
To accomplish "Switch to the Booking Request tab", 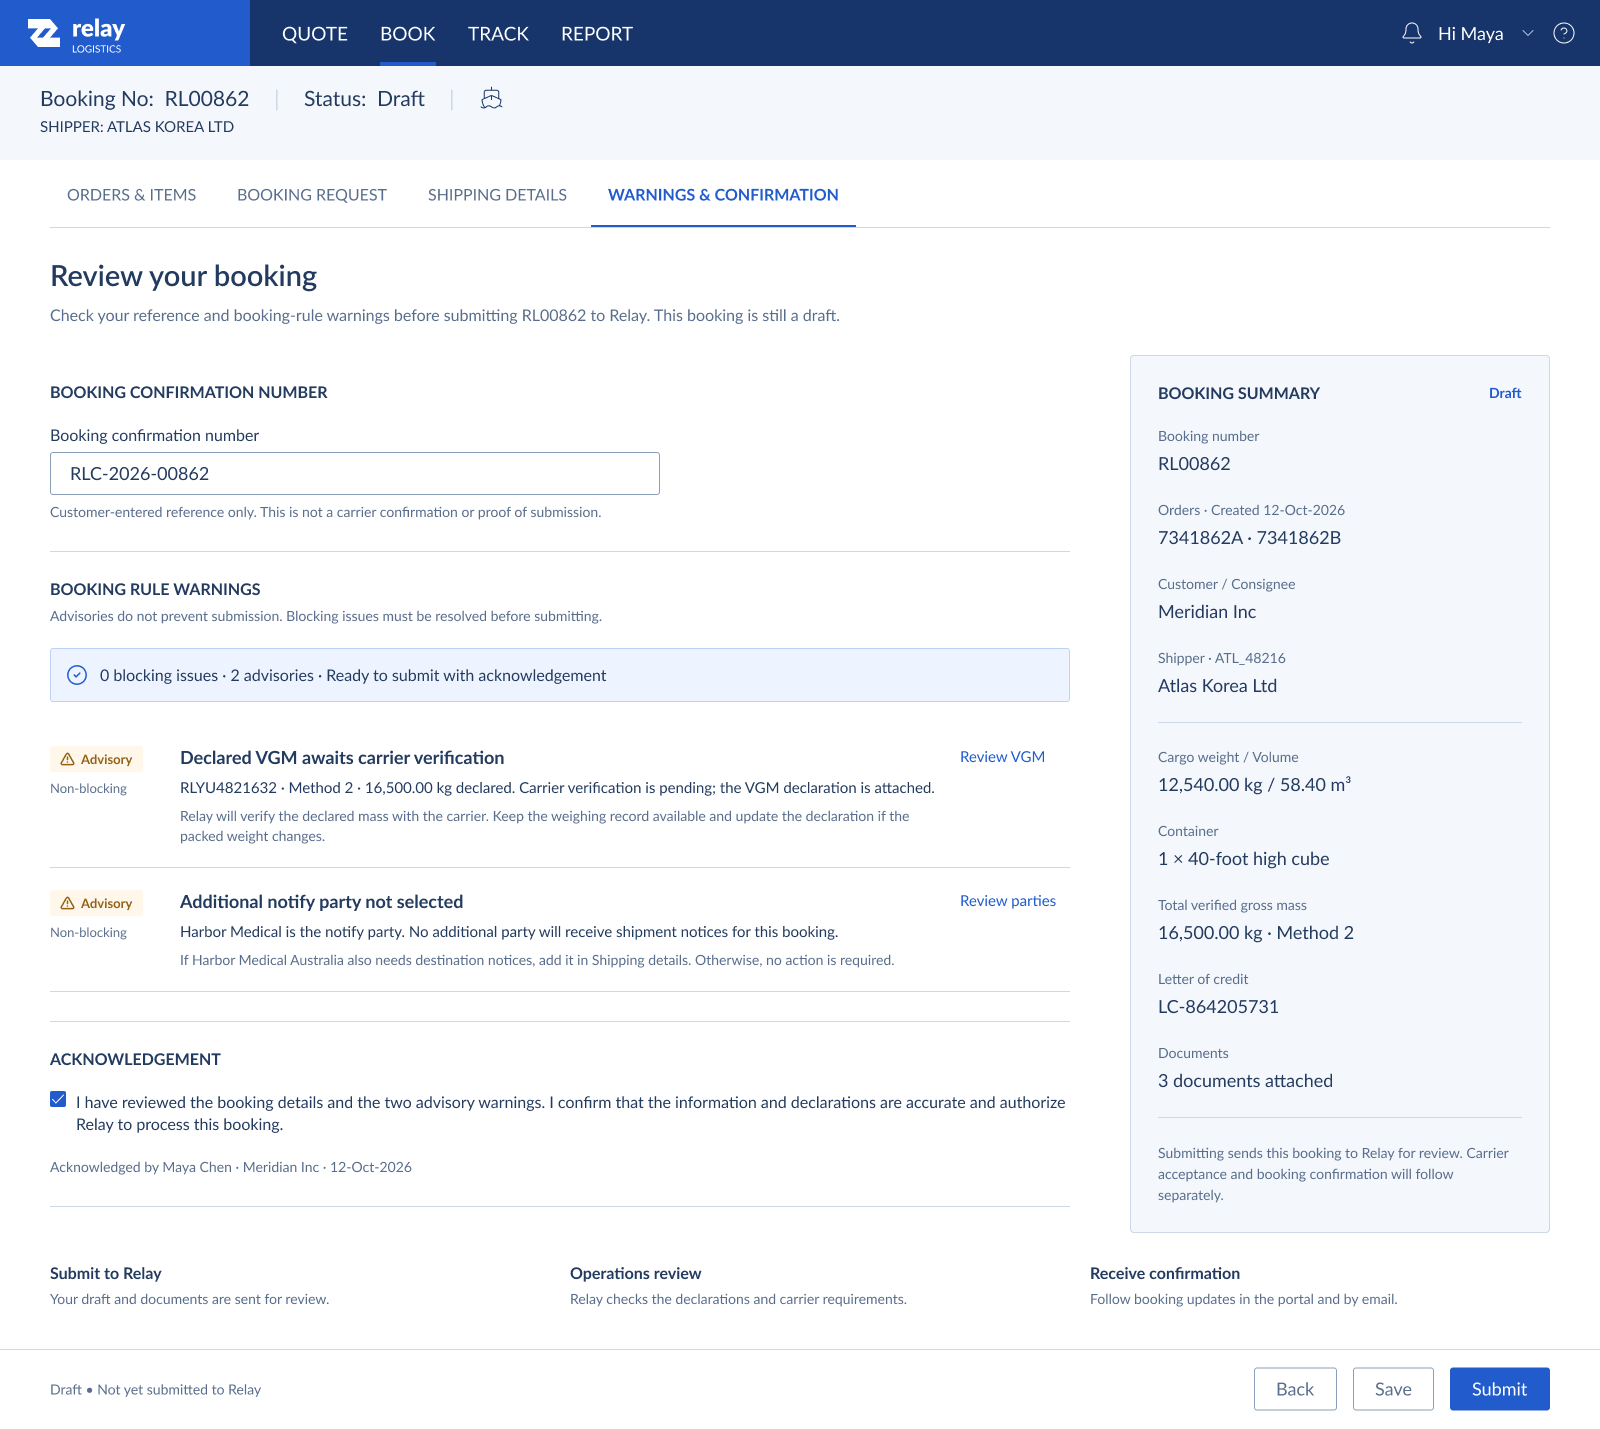I will (312, 195).
